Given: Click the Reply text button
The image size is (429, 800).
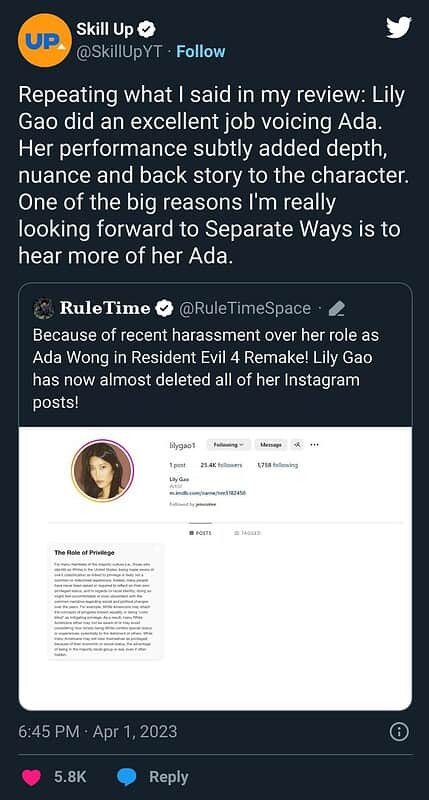Looking at the screenshot, I should coord(168,777).
